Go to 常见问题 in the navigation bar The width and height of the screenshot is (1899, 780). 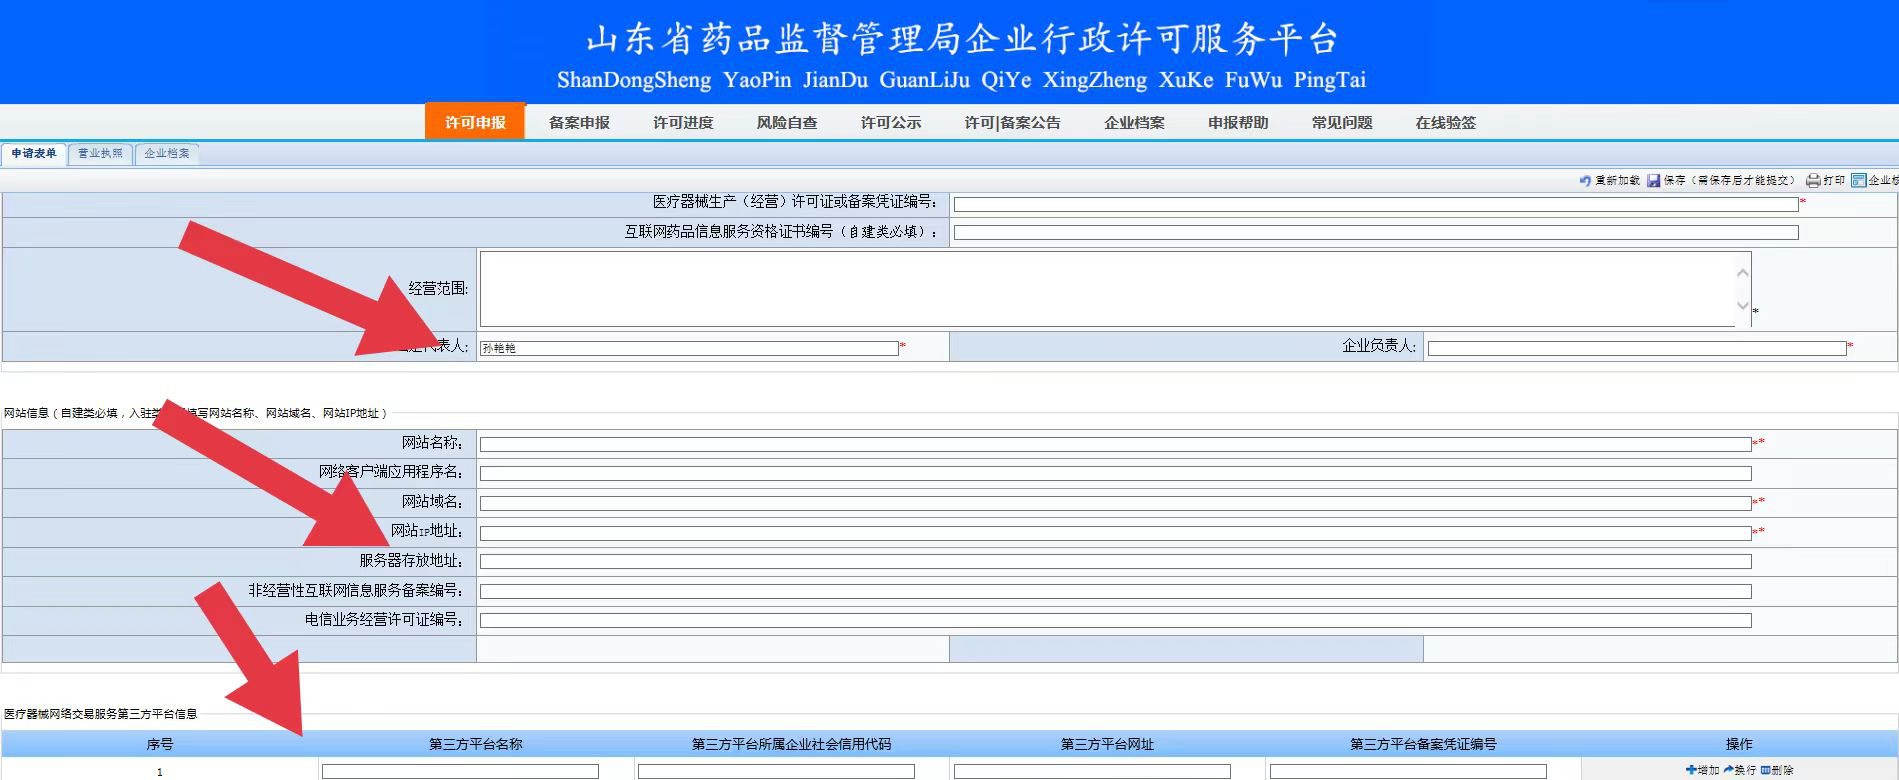tap(1342, 122)
